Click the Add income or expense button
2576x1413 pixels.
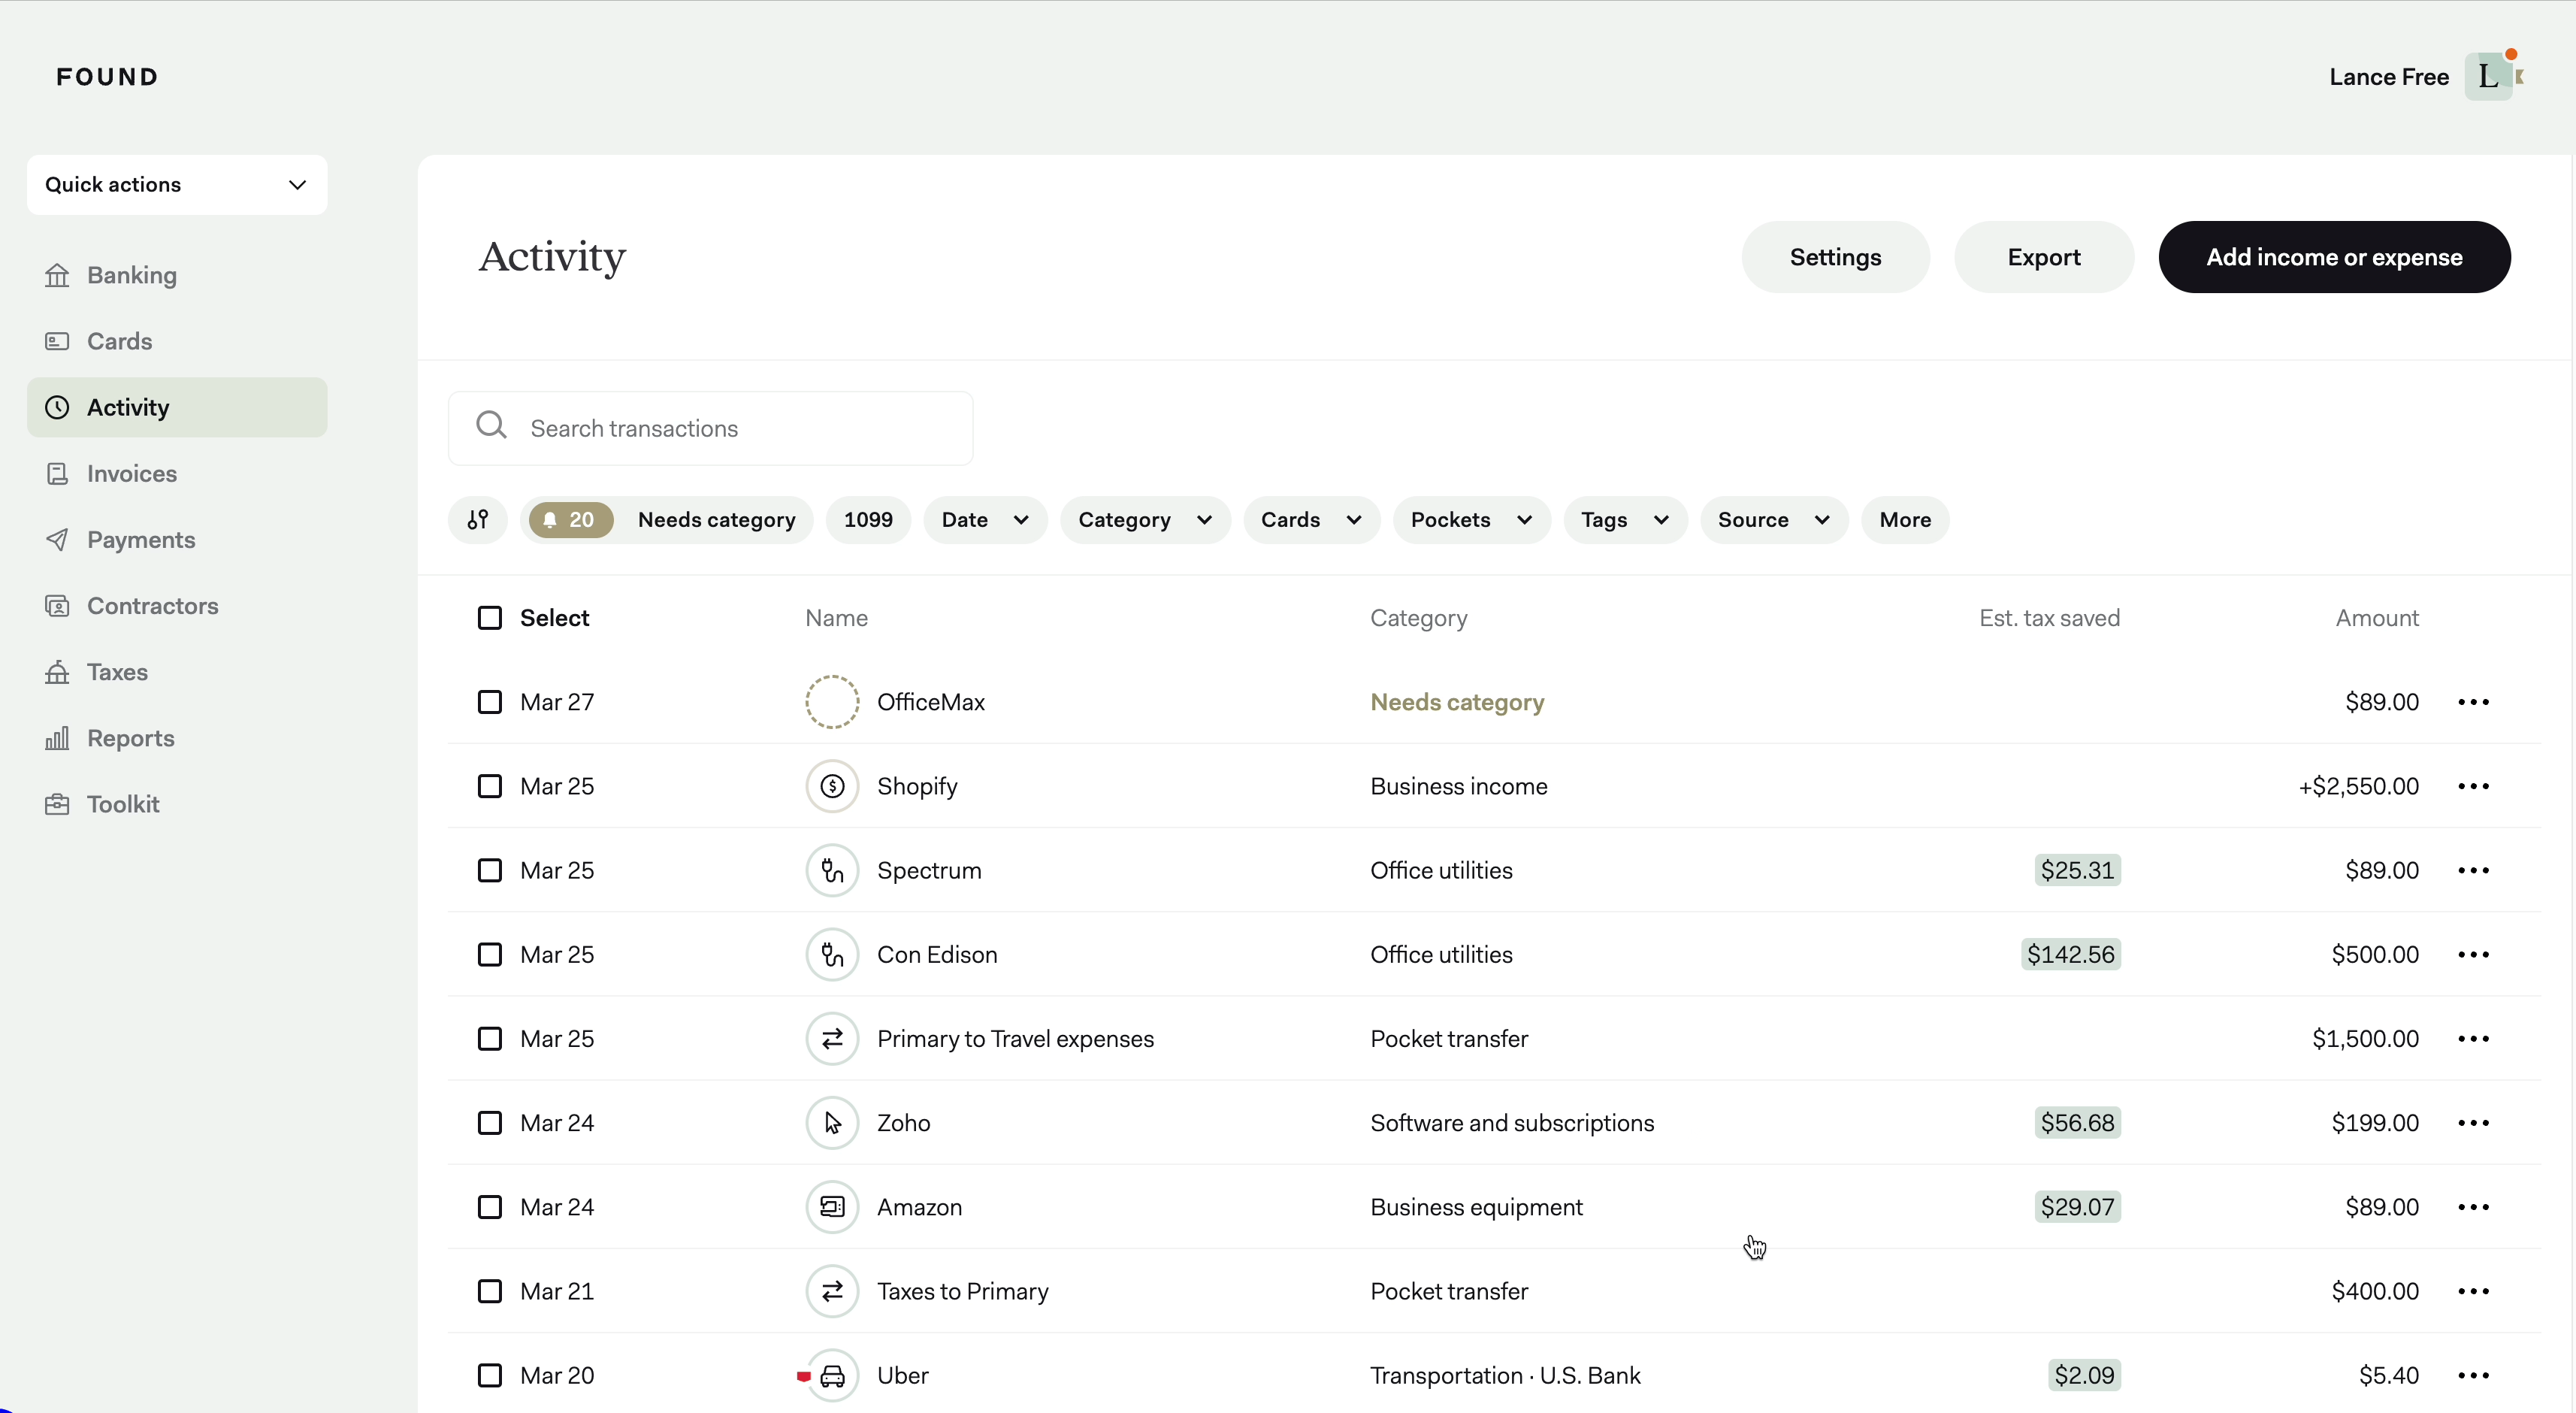[2333, 257]
